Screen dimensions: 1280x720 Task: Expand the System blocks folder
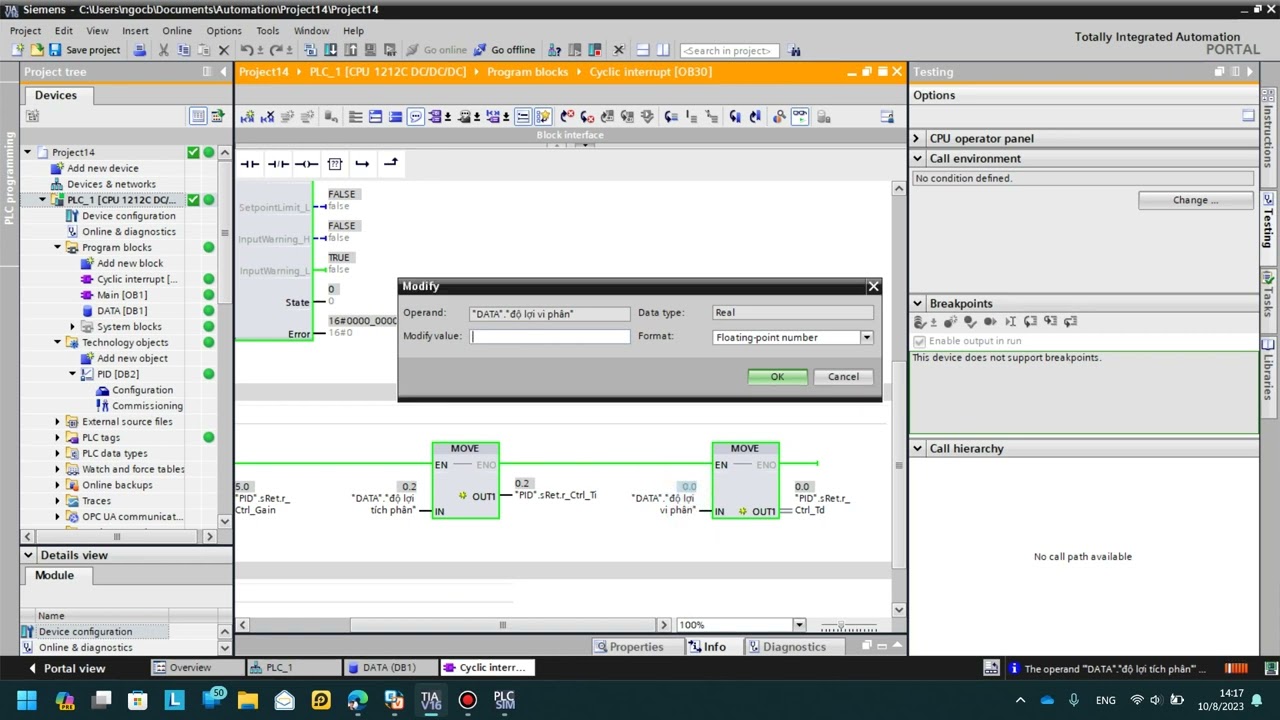(x=73, y=327)
